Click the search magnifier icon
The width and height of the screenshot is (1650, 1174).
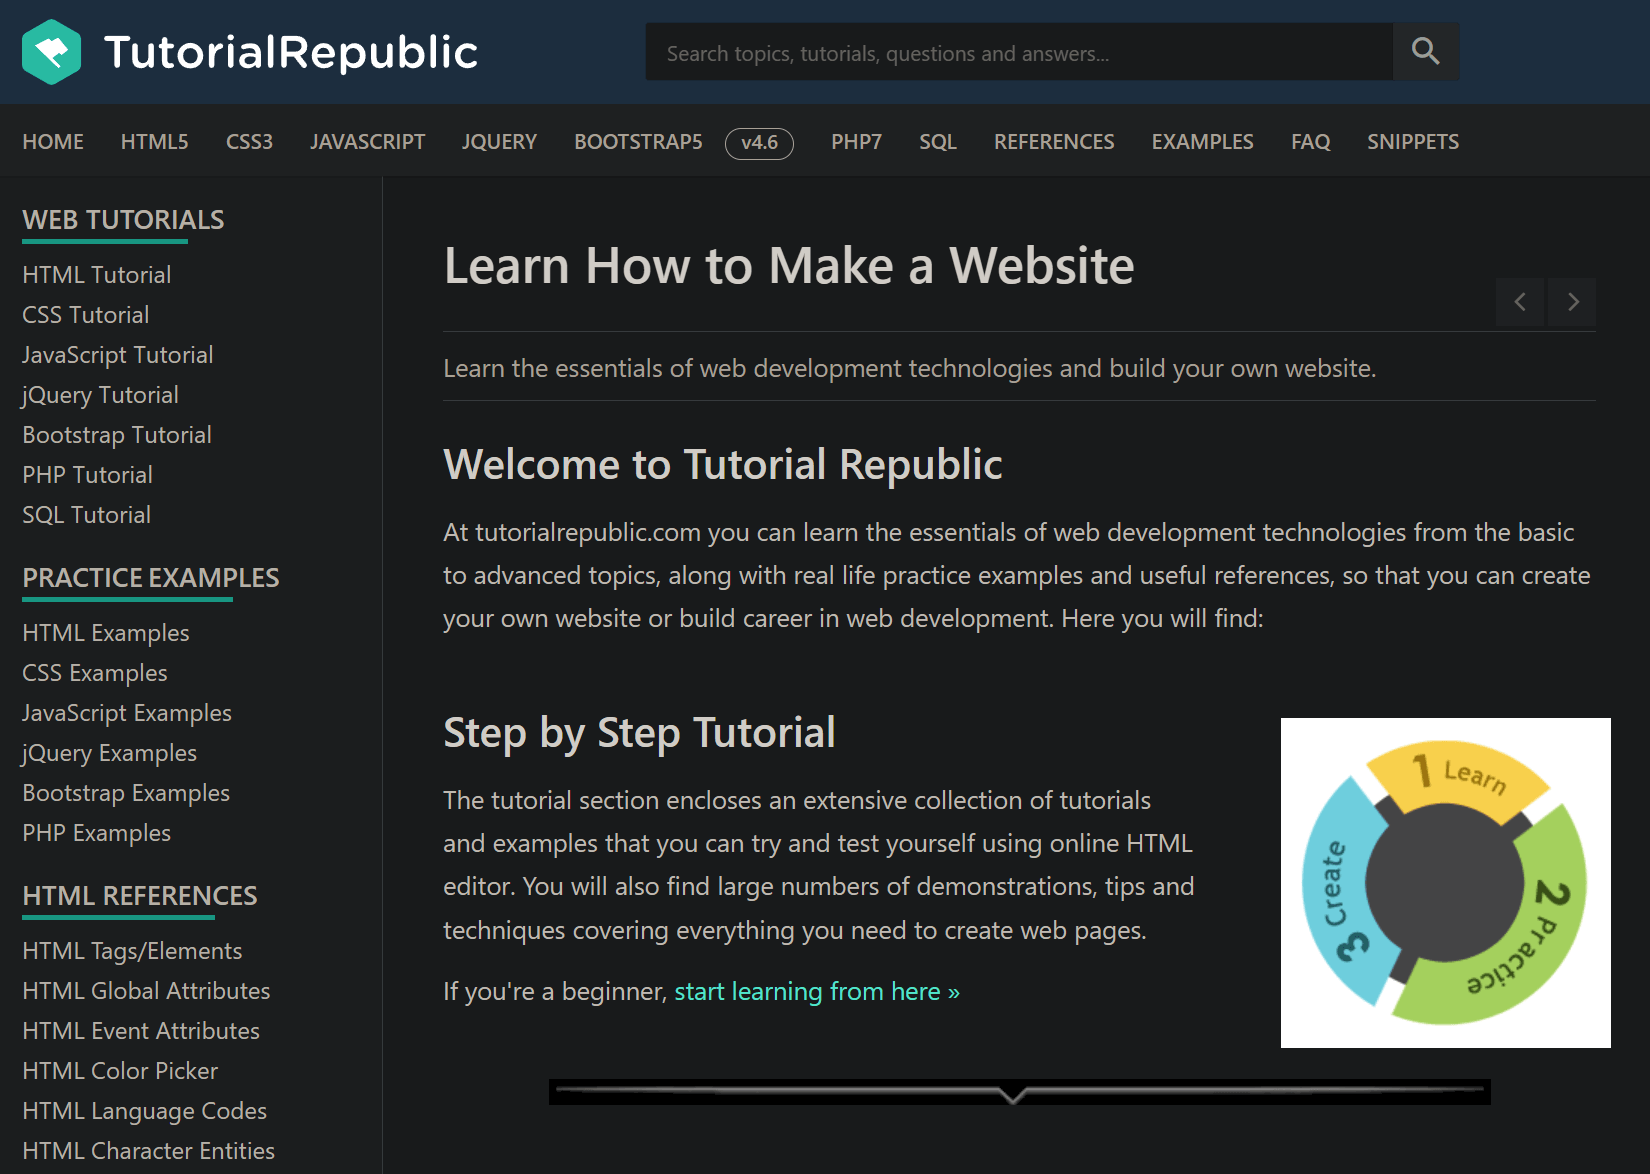point(1424,51)
